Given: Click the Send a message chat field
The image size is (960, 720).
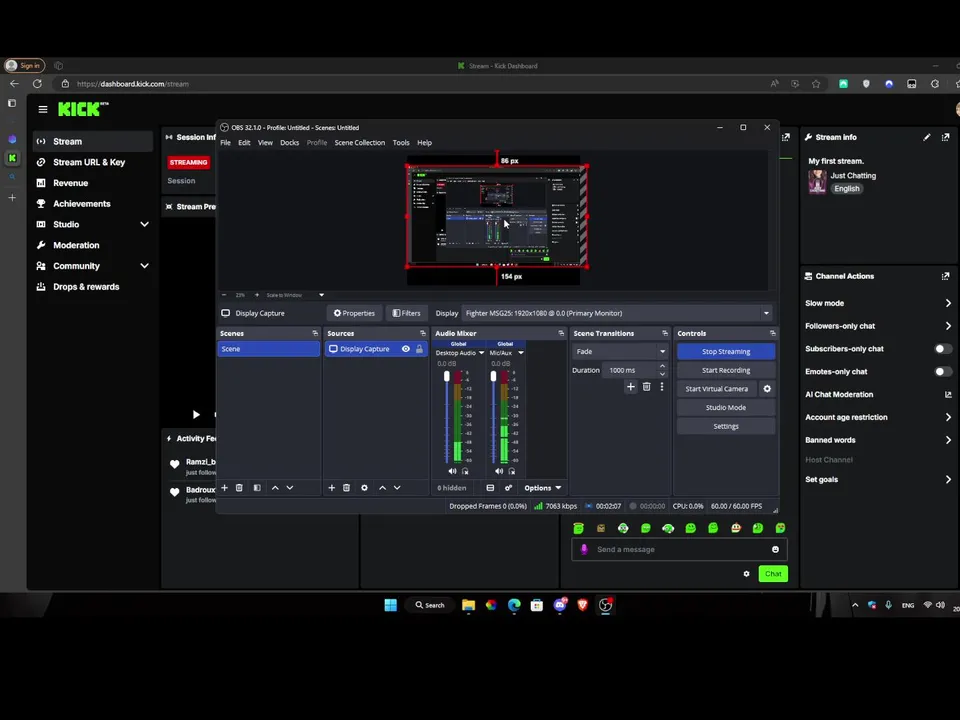Looking at the screenshot, I should tap(680, 549).
